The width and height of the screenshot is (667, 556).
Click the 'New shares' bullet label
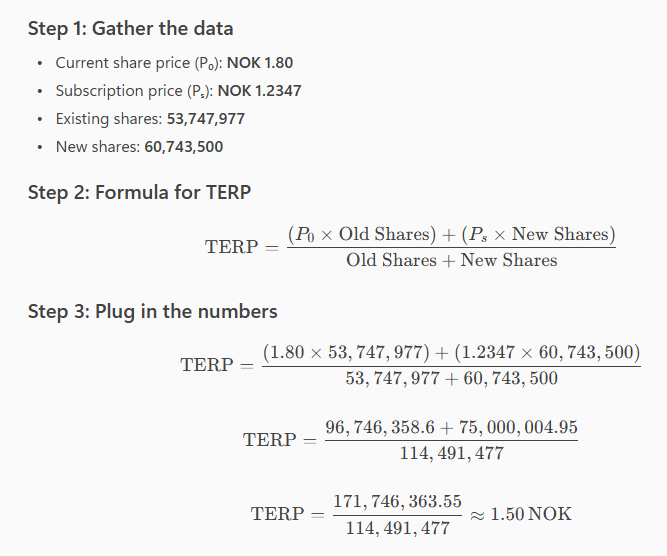[97, 147]
